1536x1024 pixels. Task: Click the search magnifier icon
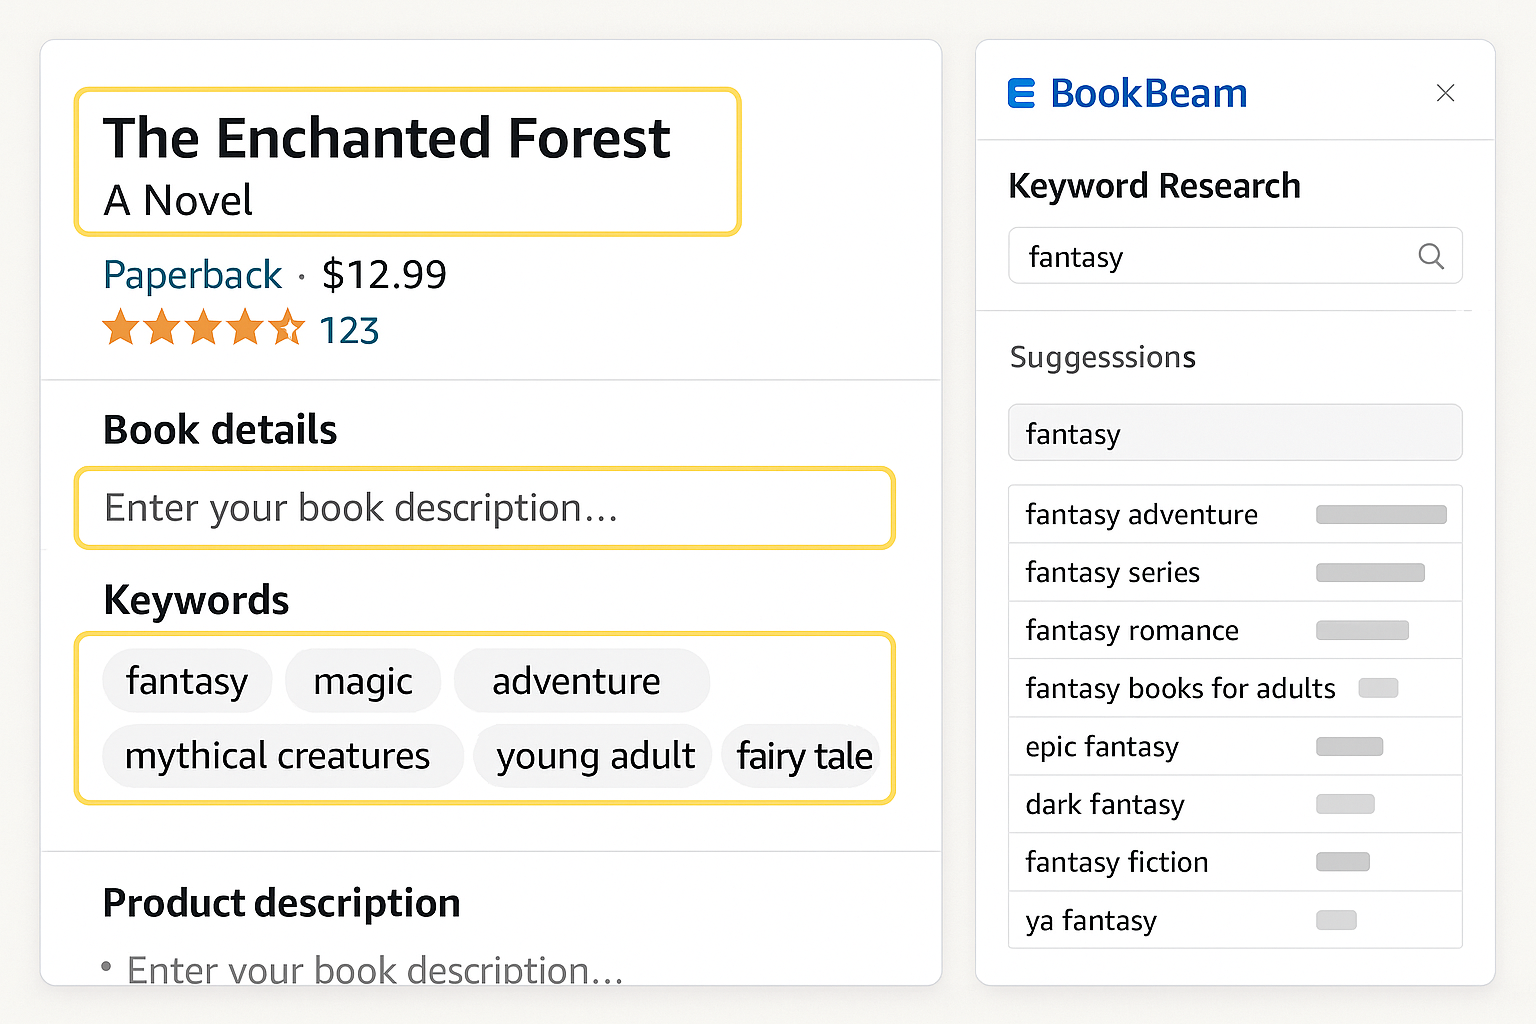tap(1432, 256)
